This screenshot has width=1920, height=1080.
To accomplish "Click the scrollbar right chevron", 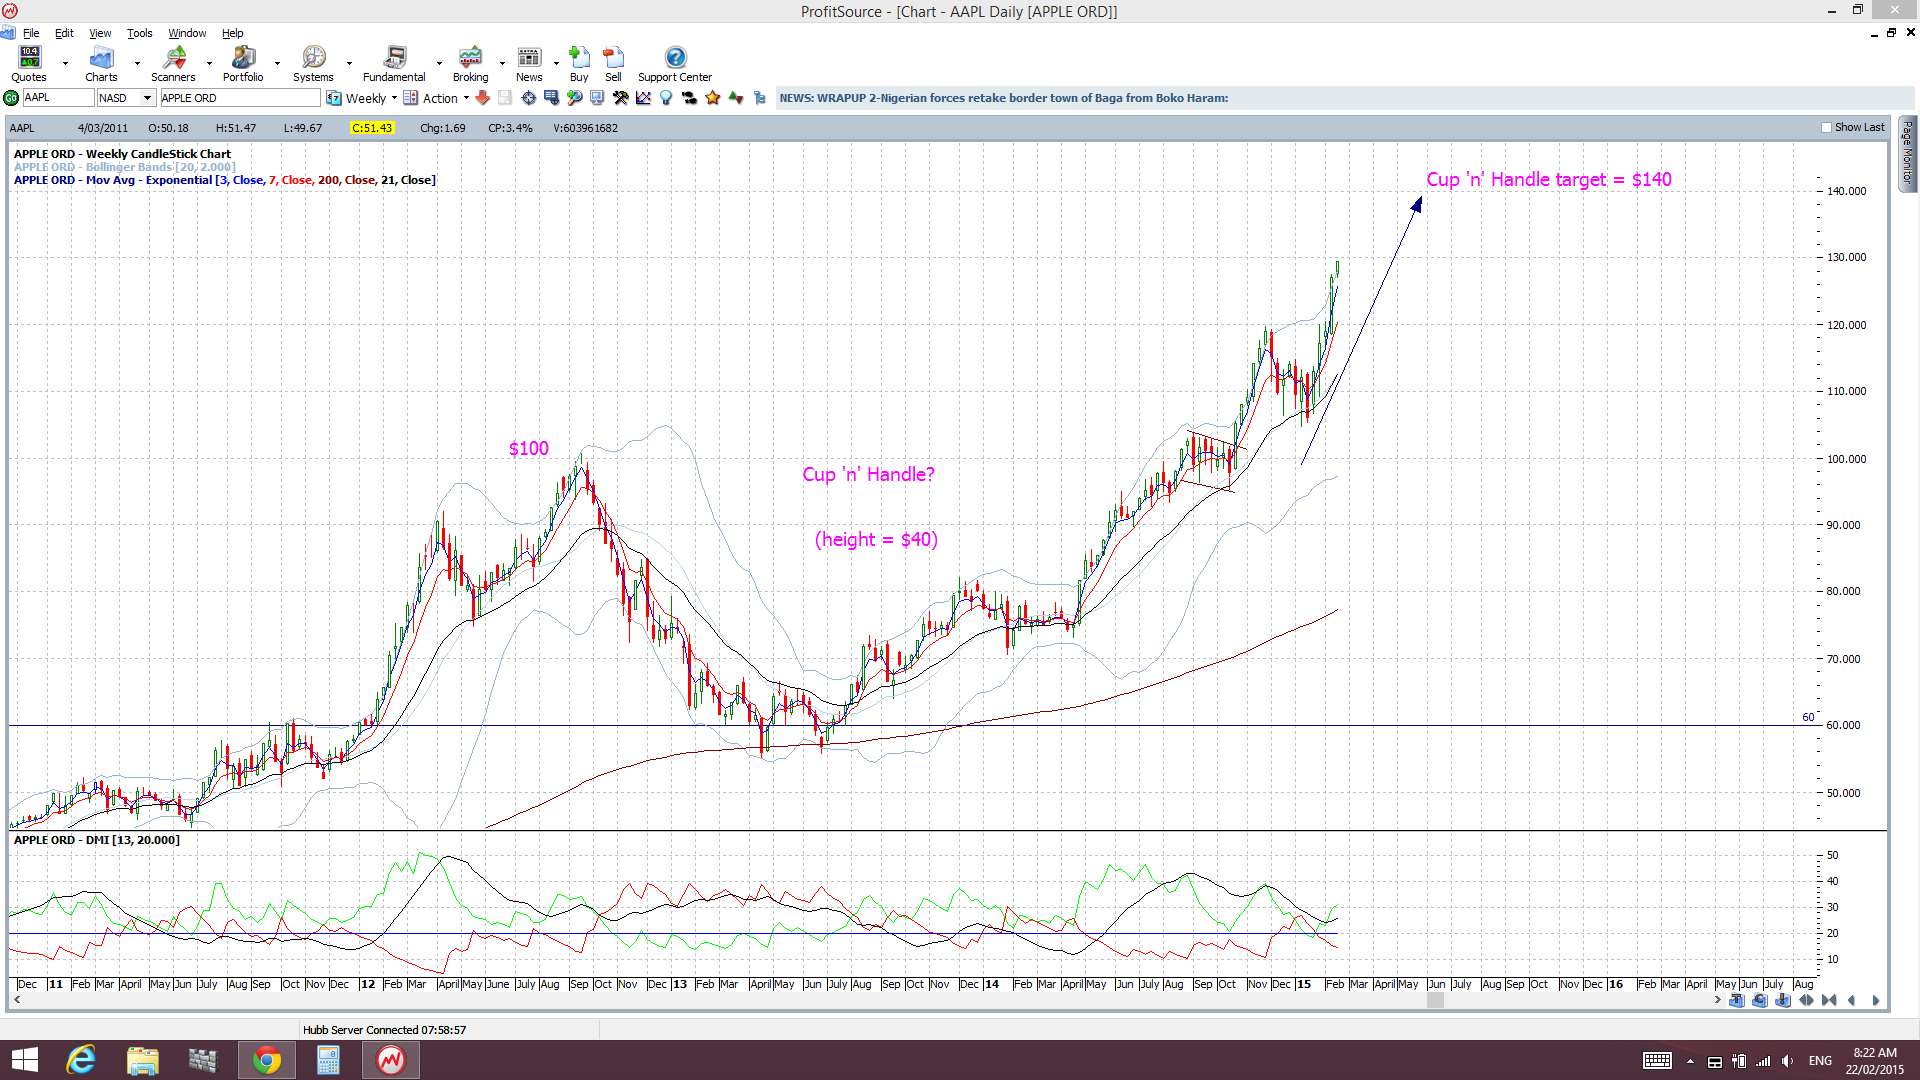I will pos(1718,1000).
